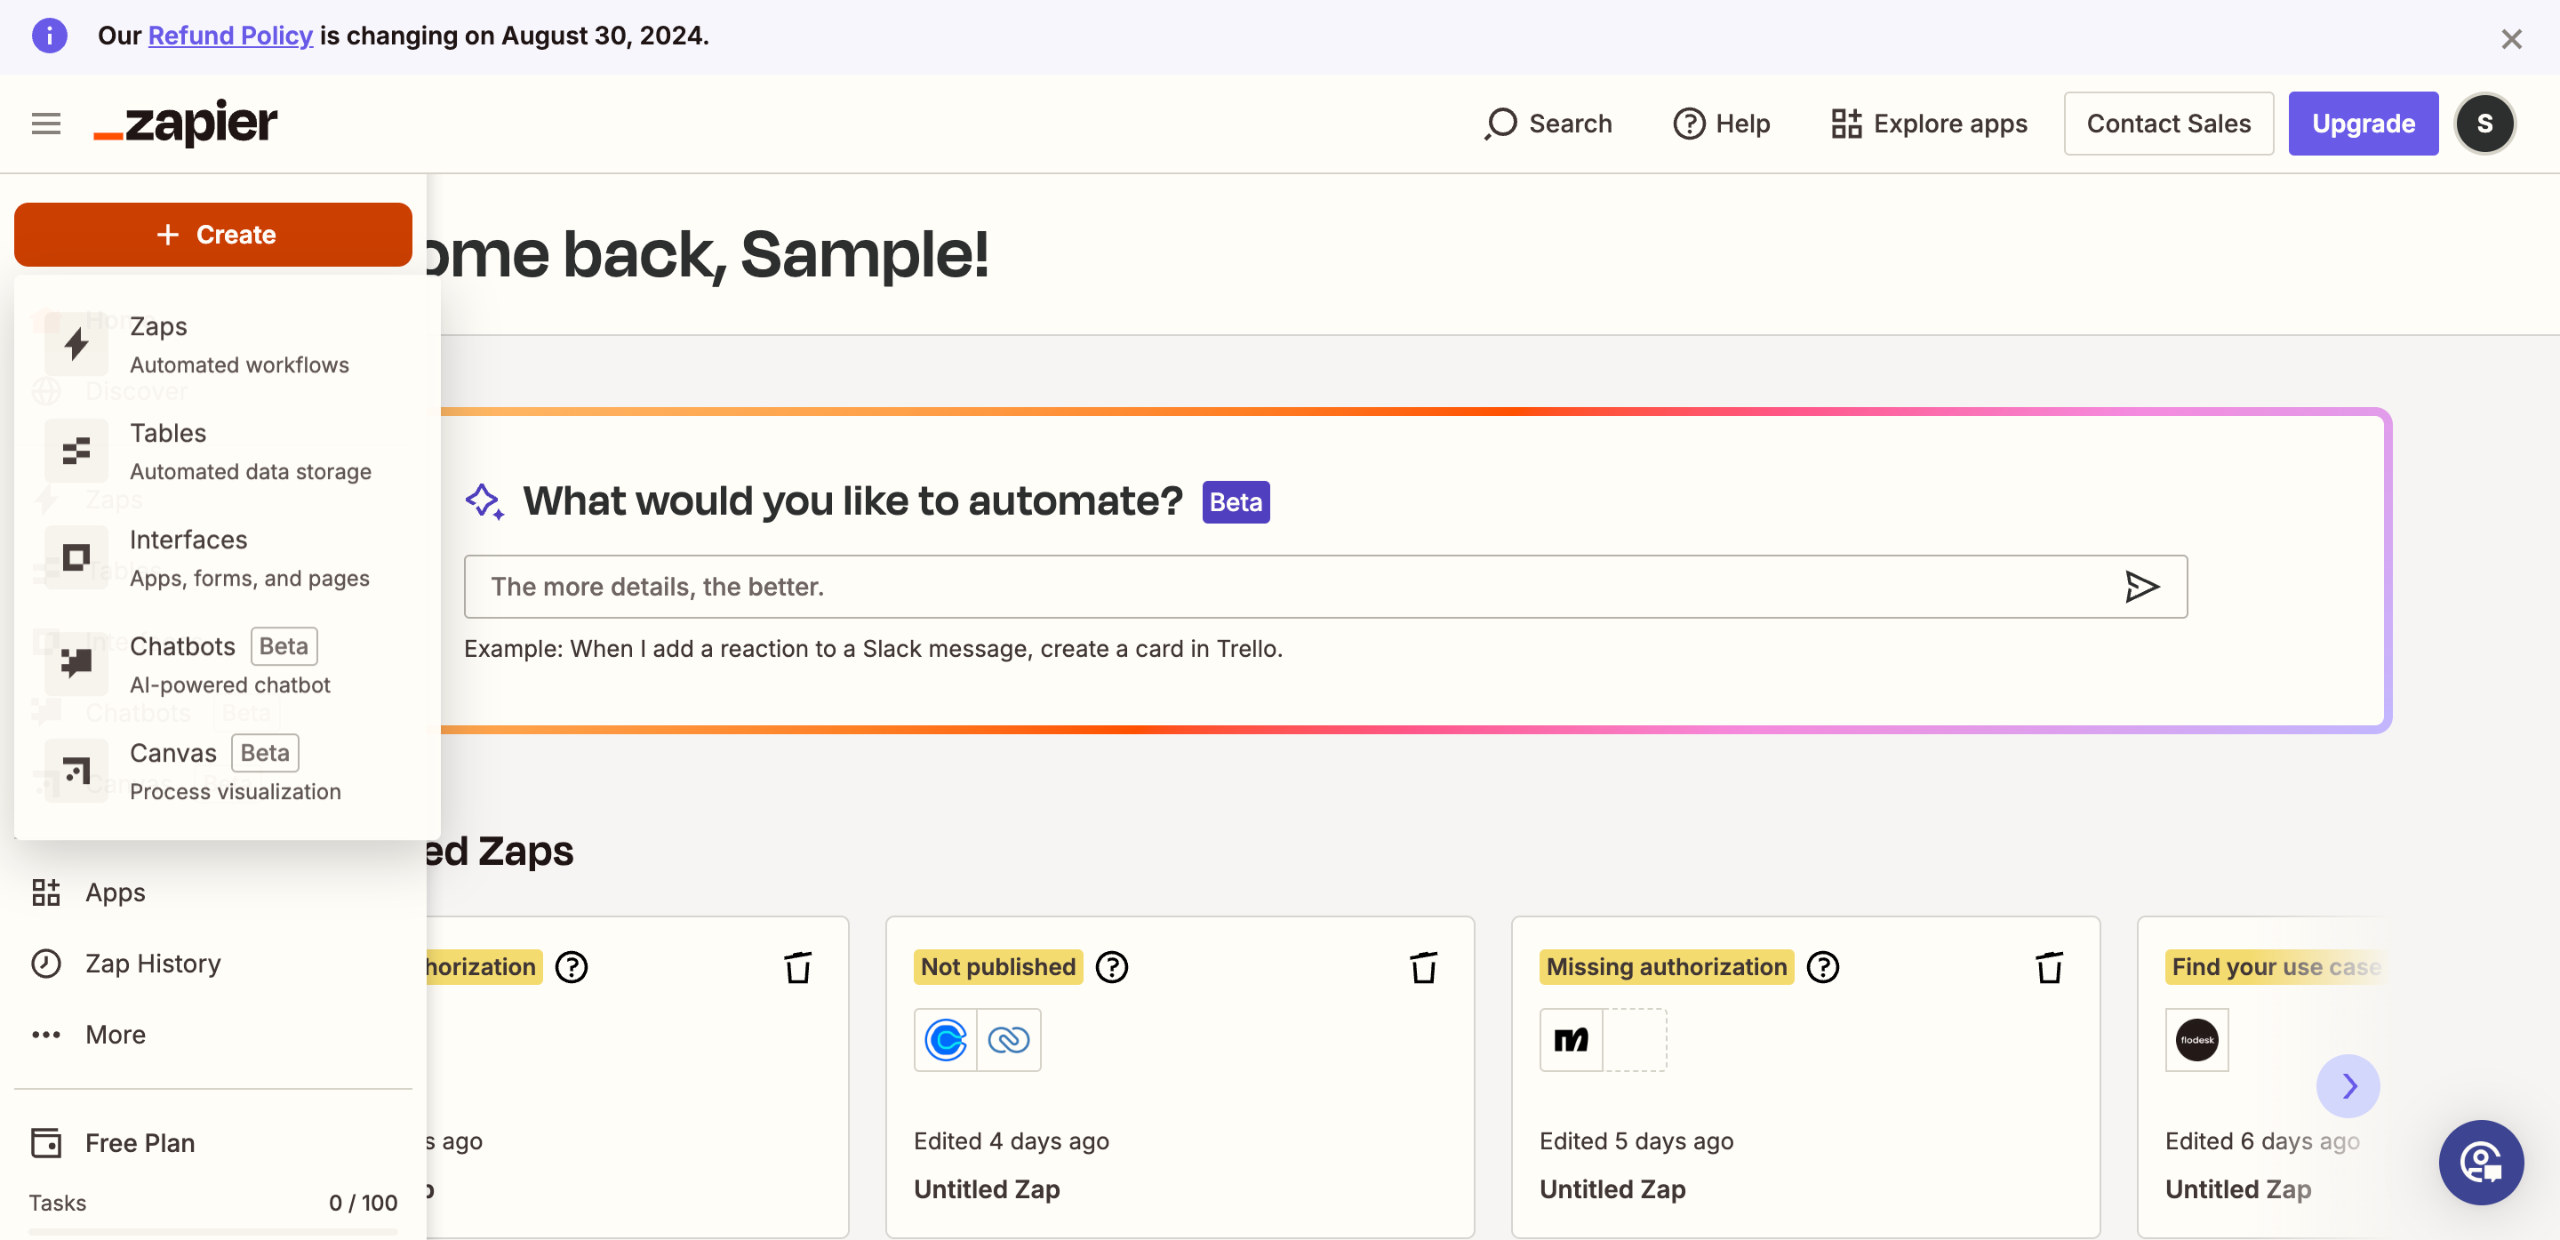Click the Beta badge beside the automate heading
This screenshot has height=1240, width=2560.
pyautogui.click(x=1235, y=502)
